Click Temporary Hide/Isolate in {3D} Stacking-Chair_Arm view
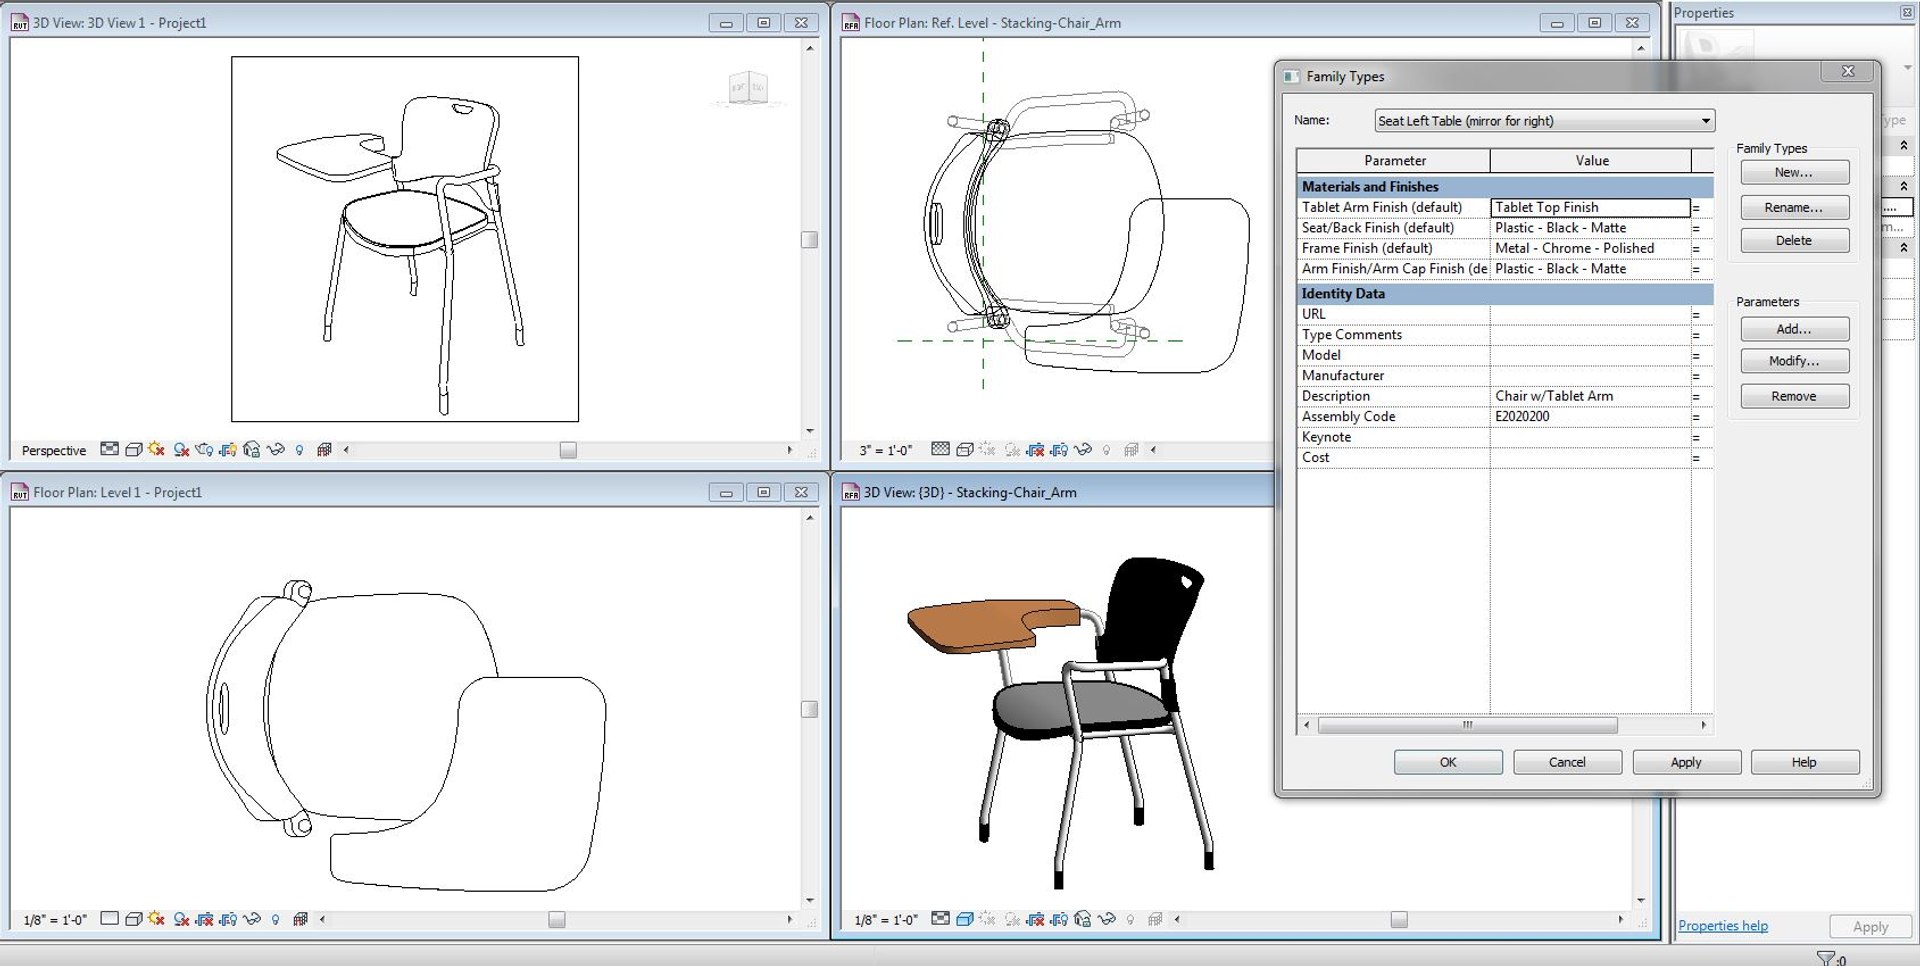Viewport: 1920px width, 966px height. click(x=1107, y=919)
